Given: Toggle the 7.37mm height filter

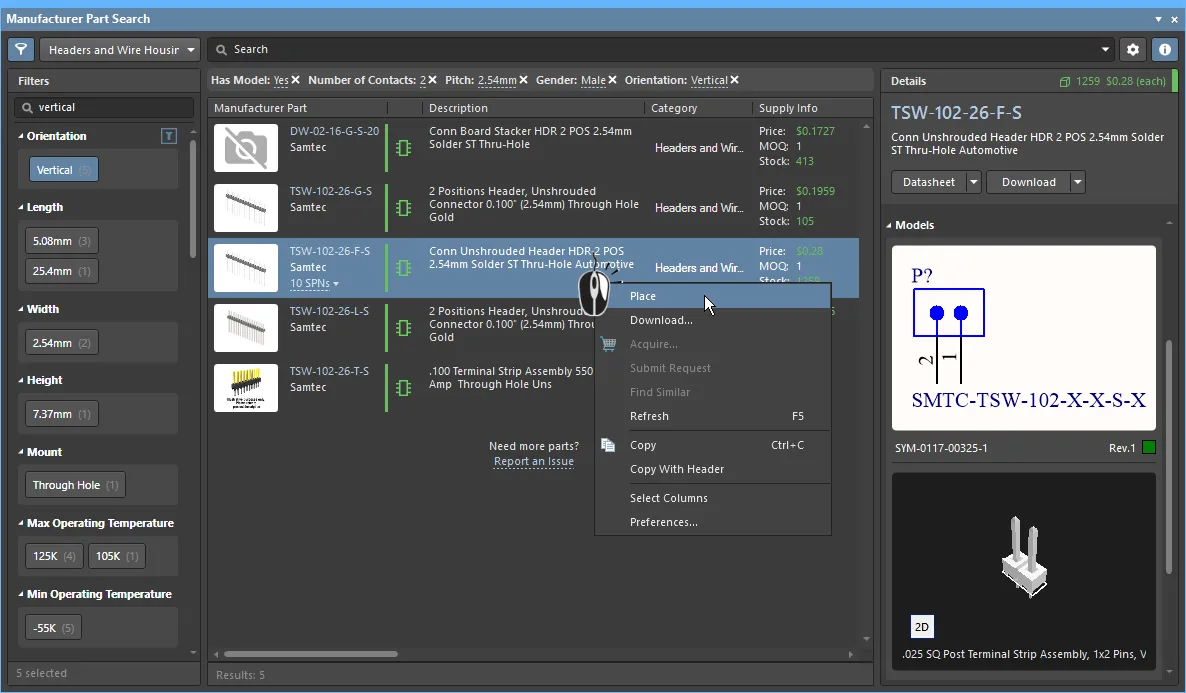Looking at the screenshot, I should (62, 414).
